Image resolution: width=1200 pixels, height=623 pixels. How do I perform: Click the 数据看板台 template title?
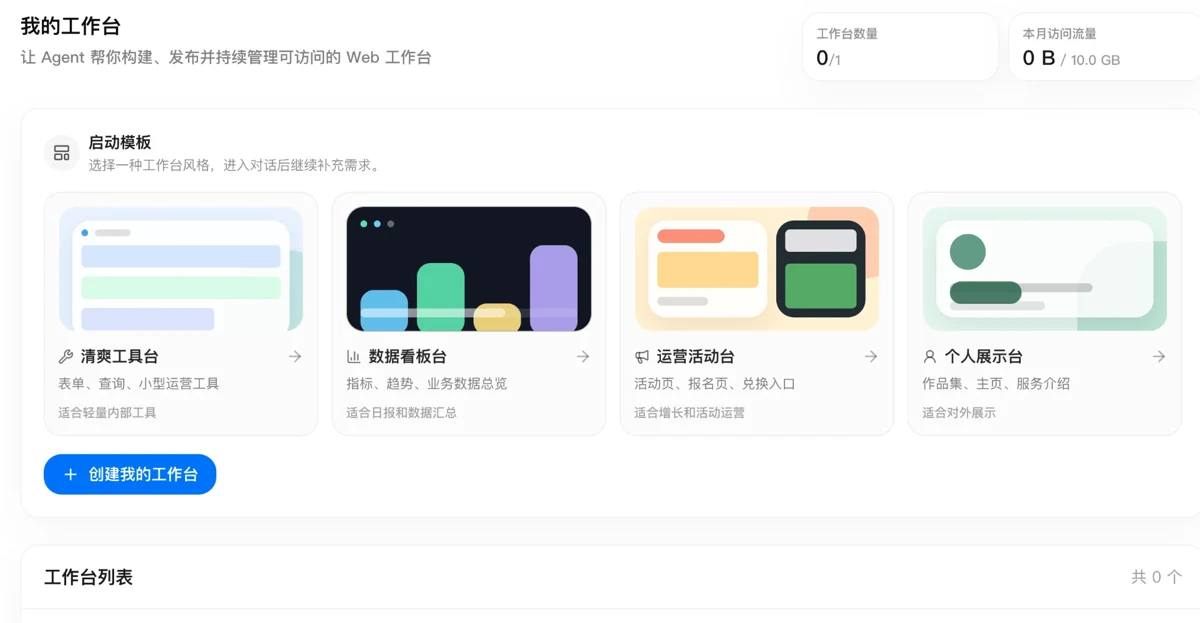[408, 356]
